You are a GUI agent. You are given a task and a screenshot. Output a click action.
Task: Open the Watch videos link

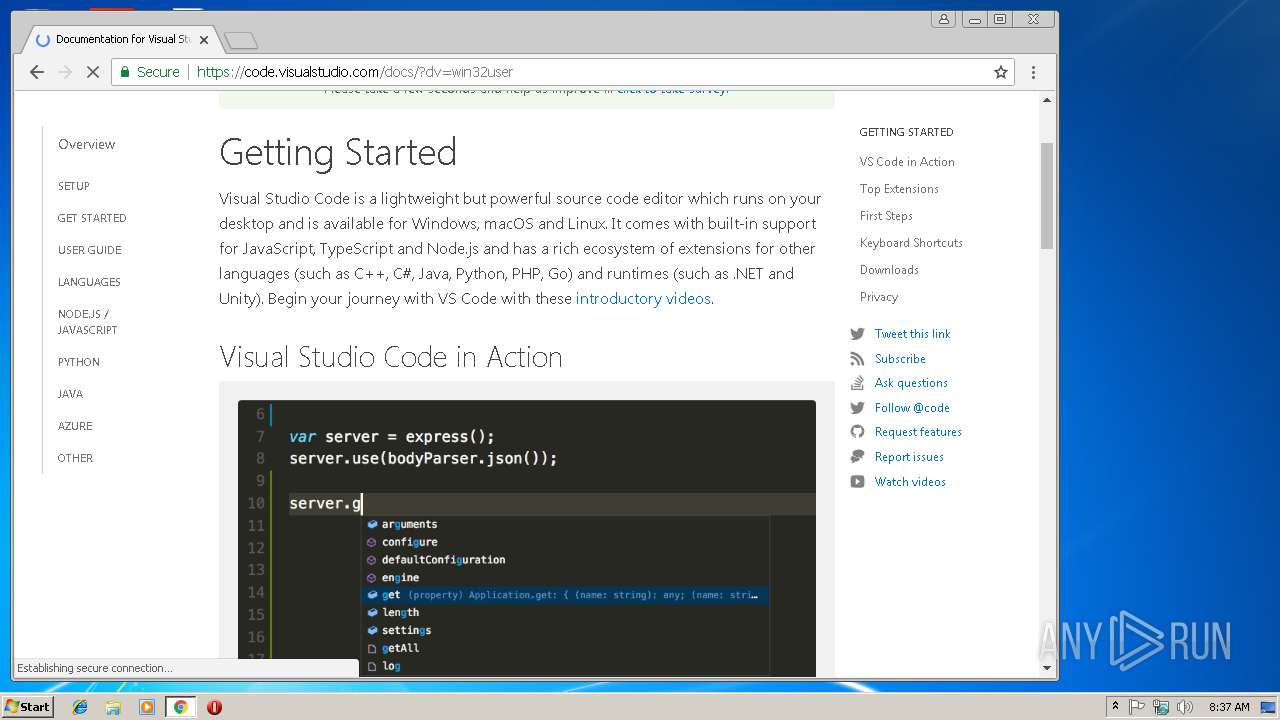(x=910, y=482)
